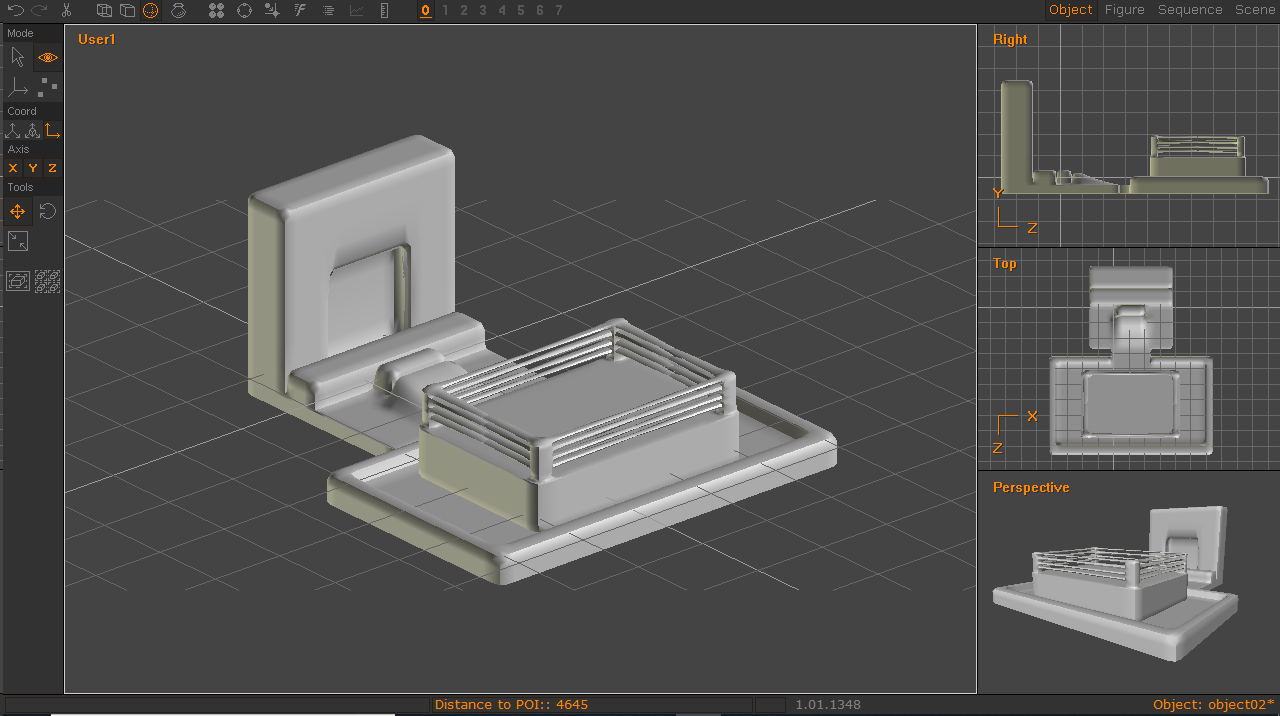
Task: Toggle the X axis constraint
Action: click(13, 168)
